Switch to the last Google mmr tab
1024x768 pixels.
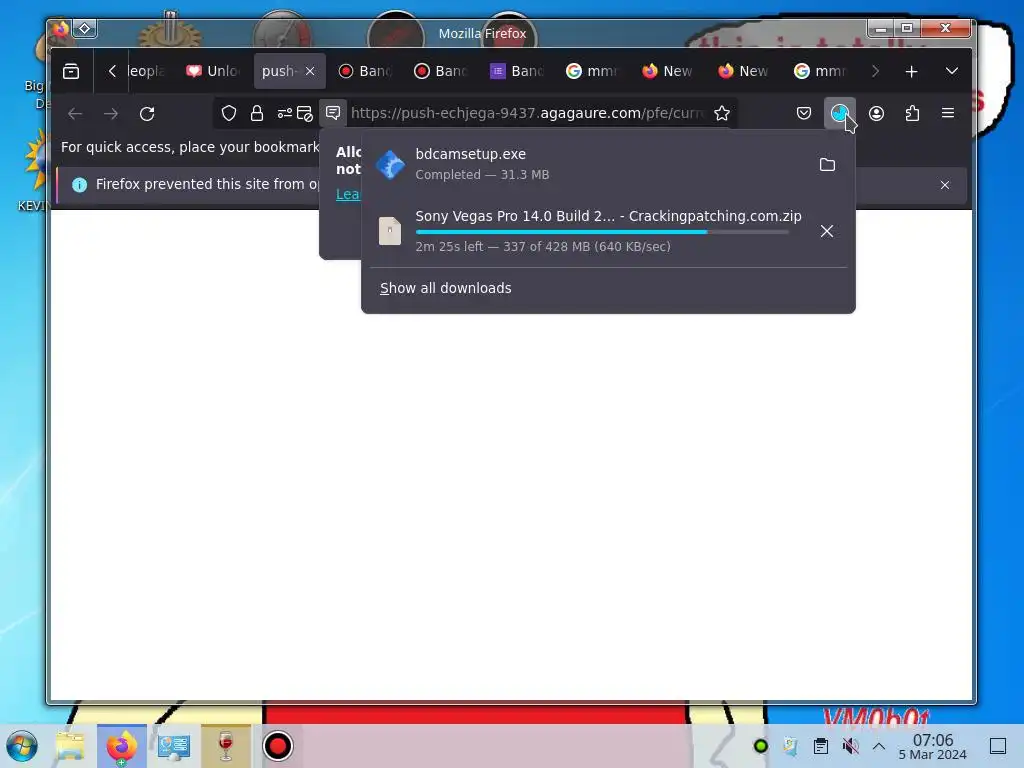(820, 71)
